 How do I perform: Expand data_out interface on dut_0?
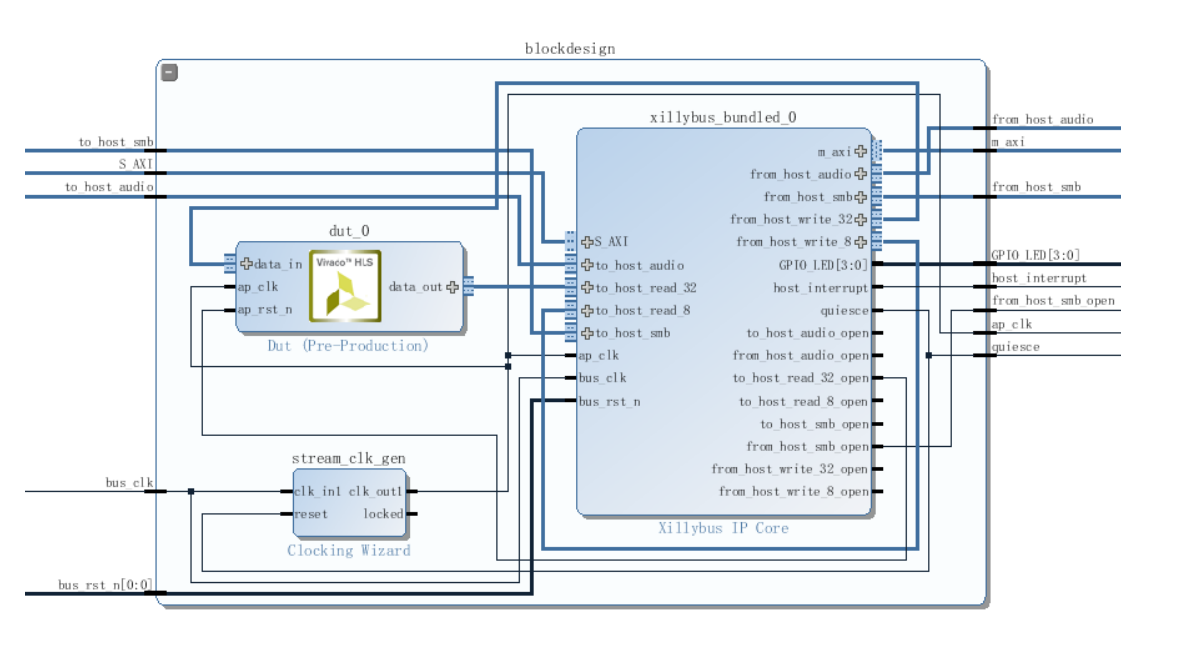453,287
